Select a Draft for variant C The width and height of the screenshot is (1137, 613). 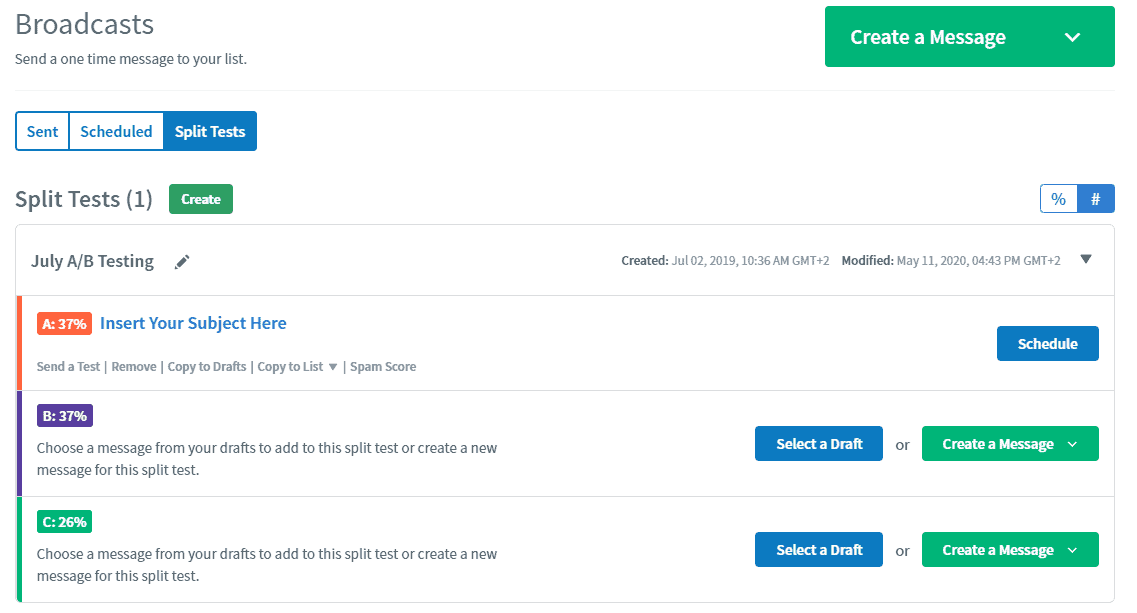(818, 549)
